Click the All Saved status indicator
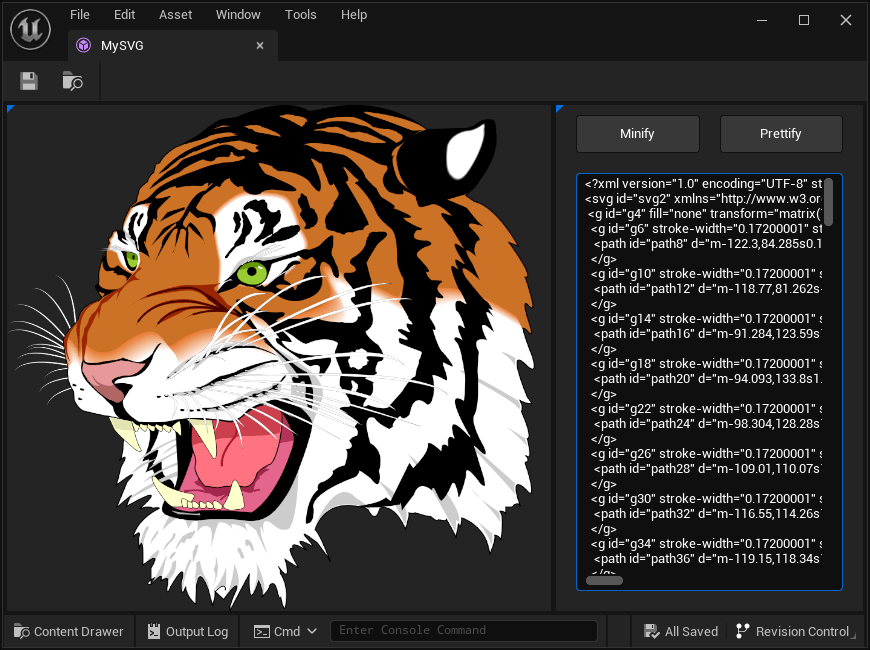Screen dimensions: 870x650 681,631
